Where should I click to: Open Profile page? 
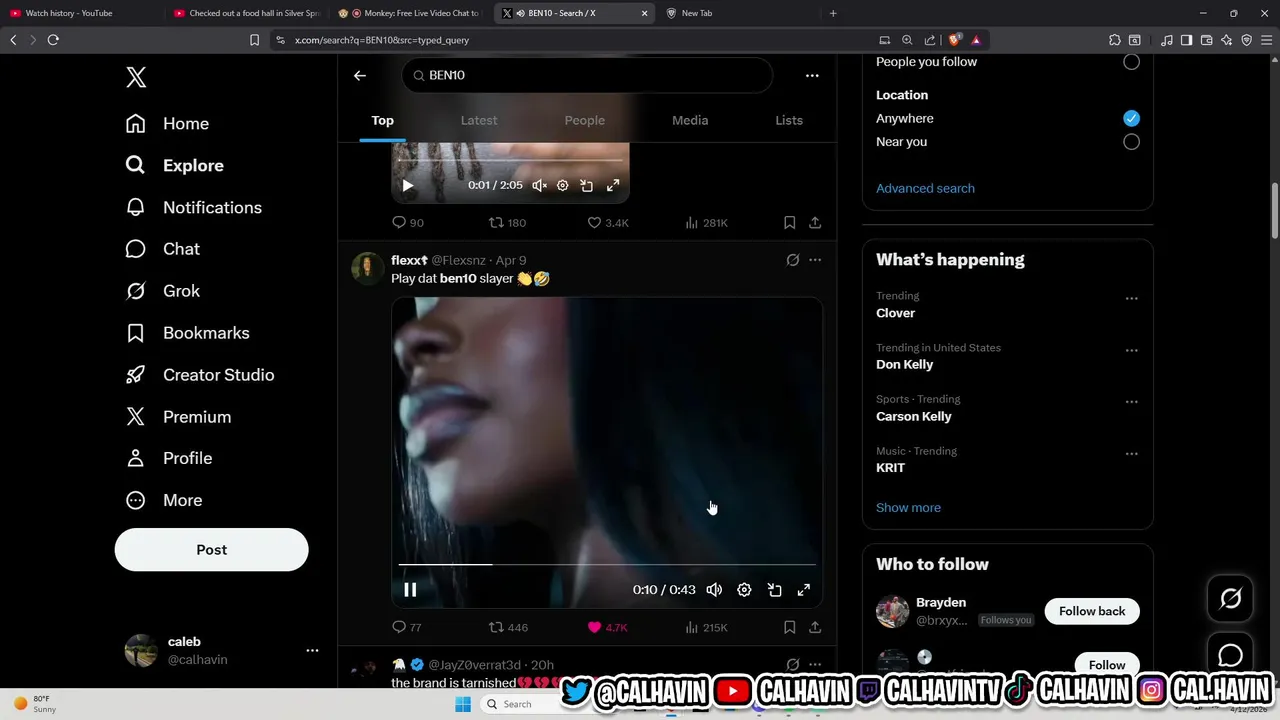click(x=168, y=458)
